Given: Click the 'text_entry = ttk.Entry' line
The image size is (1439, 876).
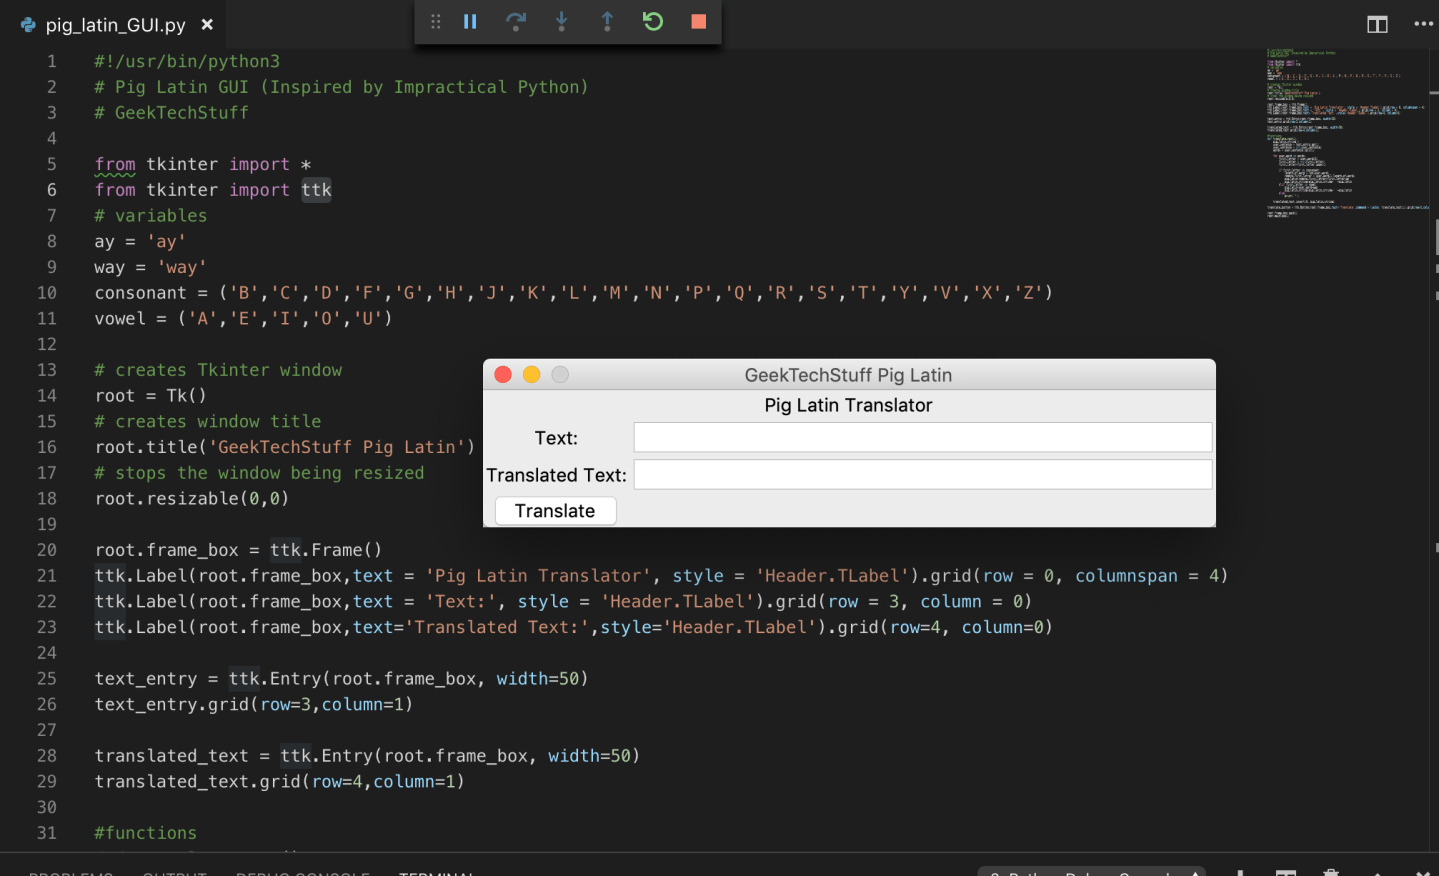Looking at the screenshot, I should 341,679.
